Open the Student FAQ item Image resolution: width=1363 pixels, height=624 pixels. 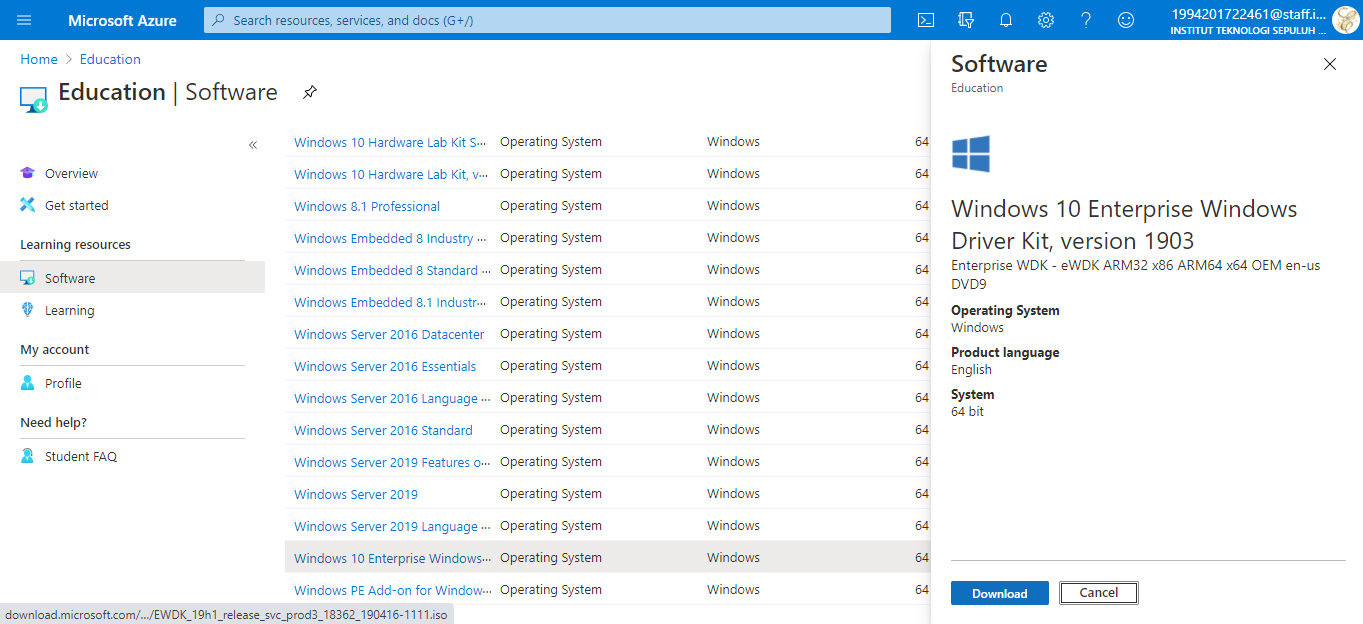[80, 457]
